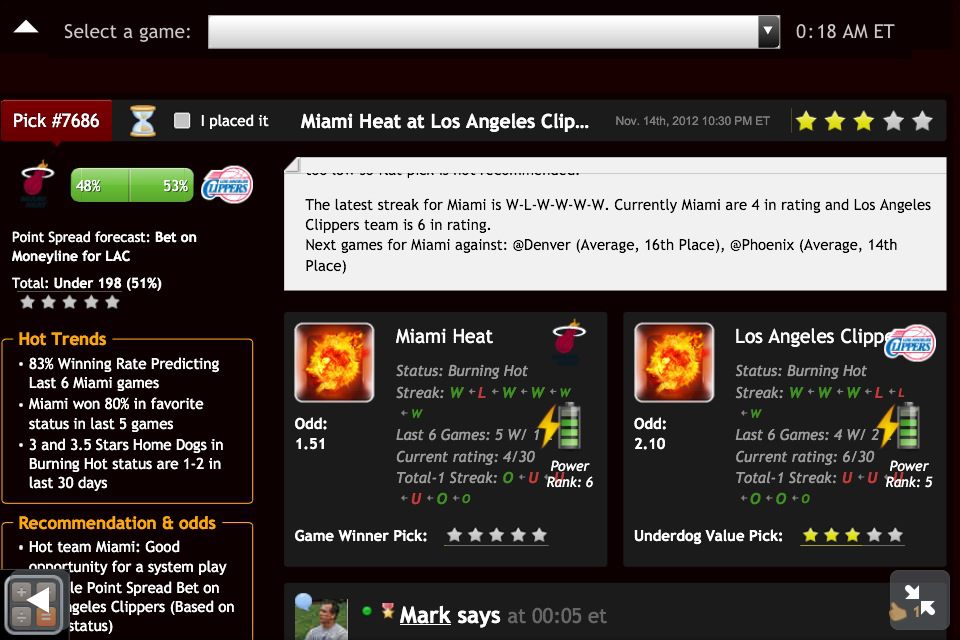This screenshot has height=640, width=960.
Task: Open the Miami Heat at Los Angeles Clip... title
Action: pos(444,121)
